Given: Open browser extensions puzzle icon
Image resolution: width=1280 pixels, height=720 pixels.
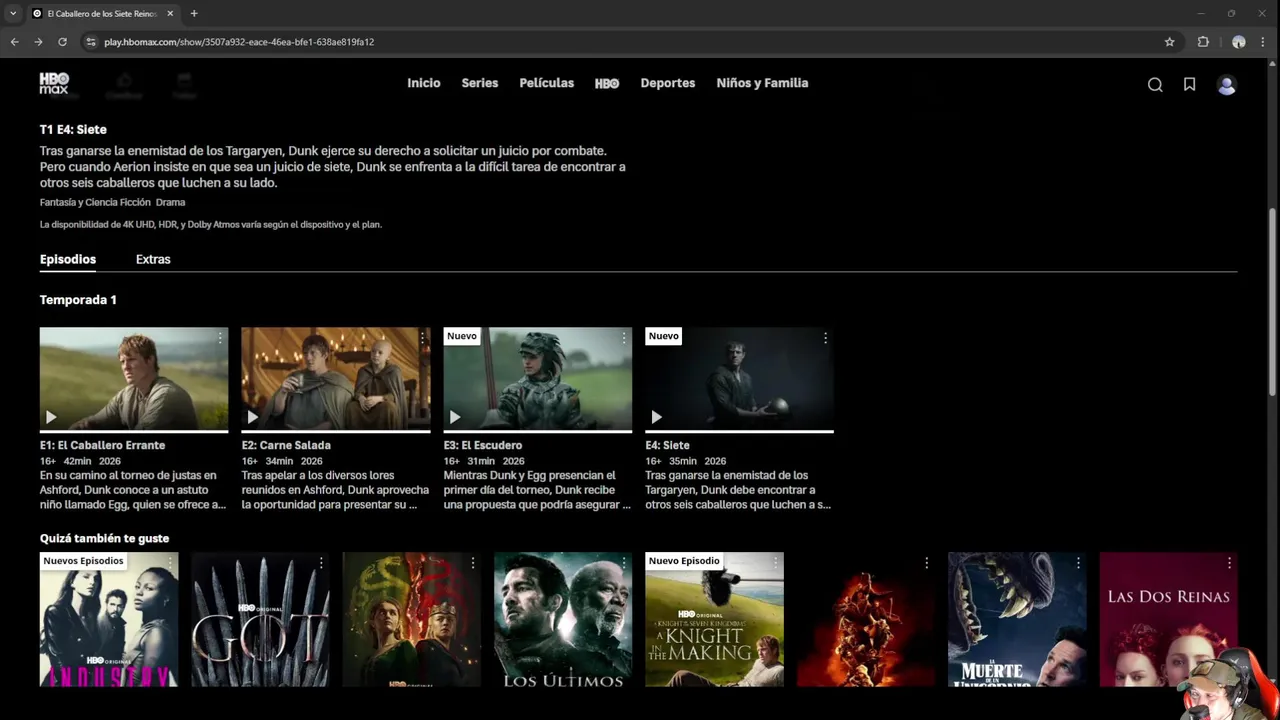Looking at the screenshot, I should pyautogui.click(x=1203, y=42).
